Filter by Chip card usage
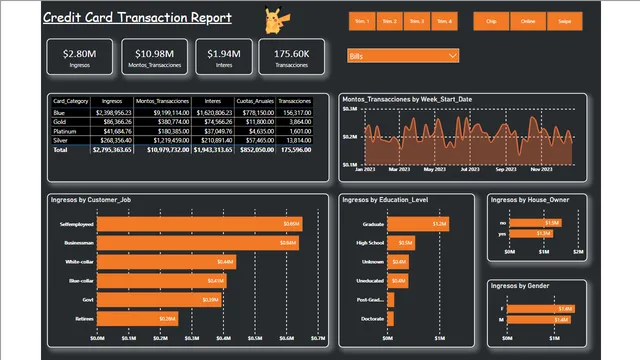 491,21
